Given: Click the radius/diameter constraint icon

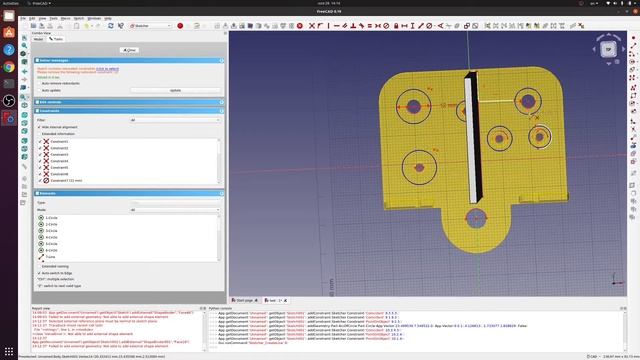Looking at the screenshot, I should coord(429,26).
